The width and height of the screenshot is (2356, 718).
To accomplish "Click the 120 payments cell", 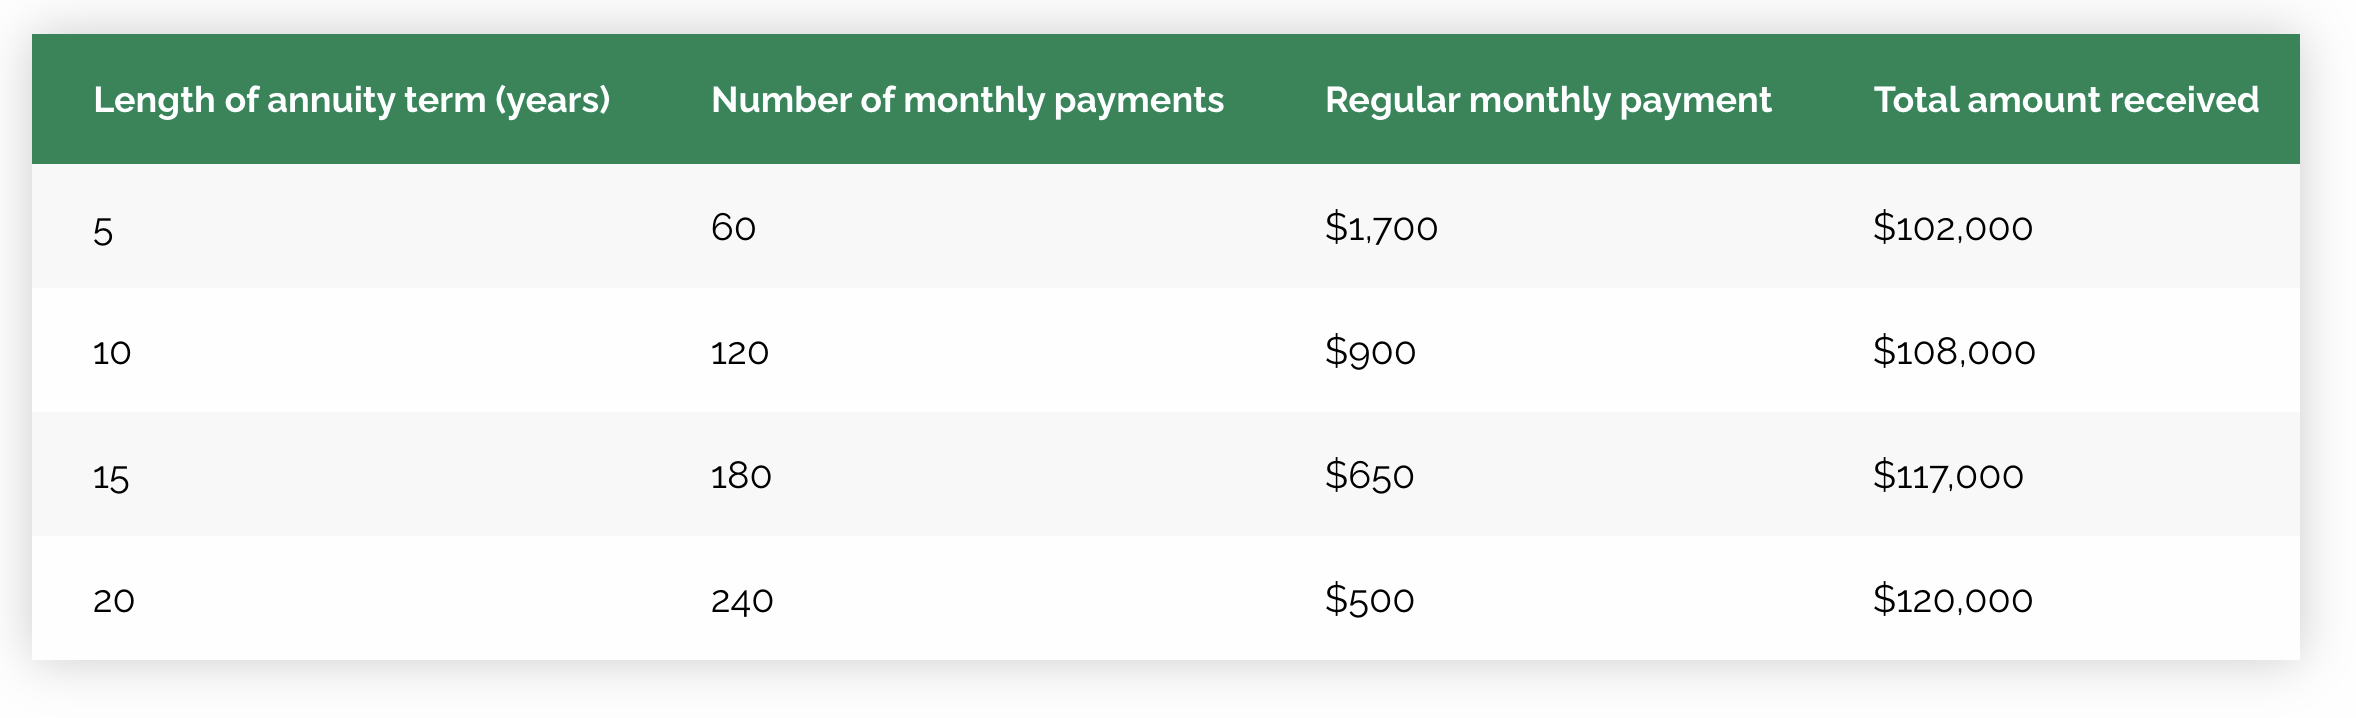I will coord(740,352).
